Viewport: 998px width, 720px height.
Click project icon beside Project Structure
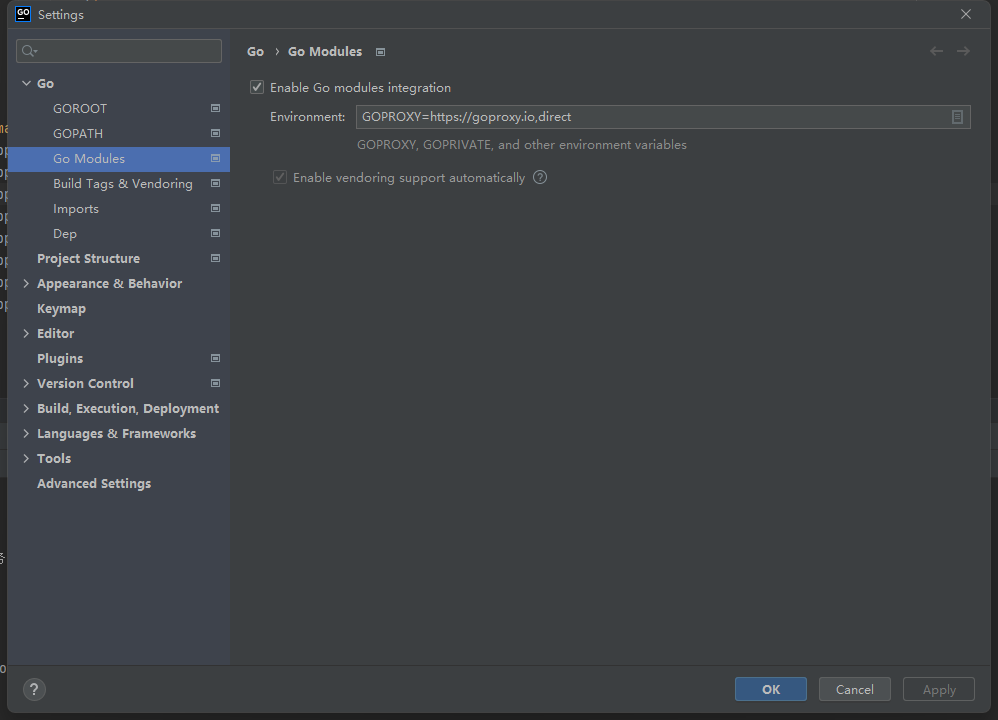click(216, 258)
